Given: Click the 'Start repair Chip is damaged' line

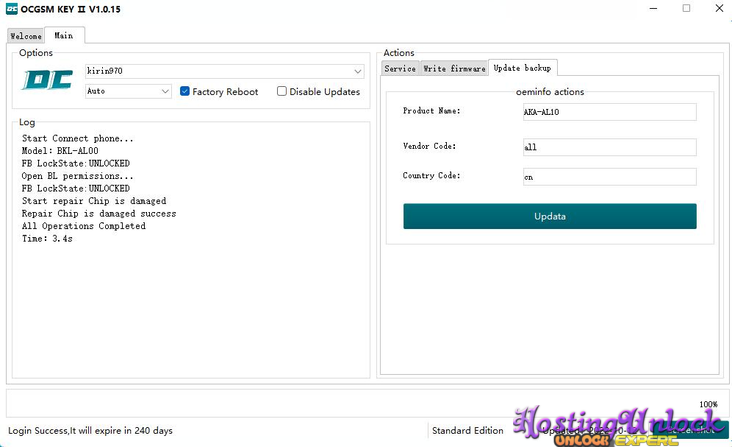Looking at the screenshot, I should click(x=94, y=201).
